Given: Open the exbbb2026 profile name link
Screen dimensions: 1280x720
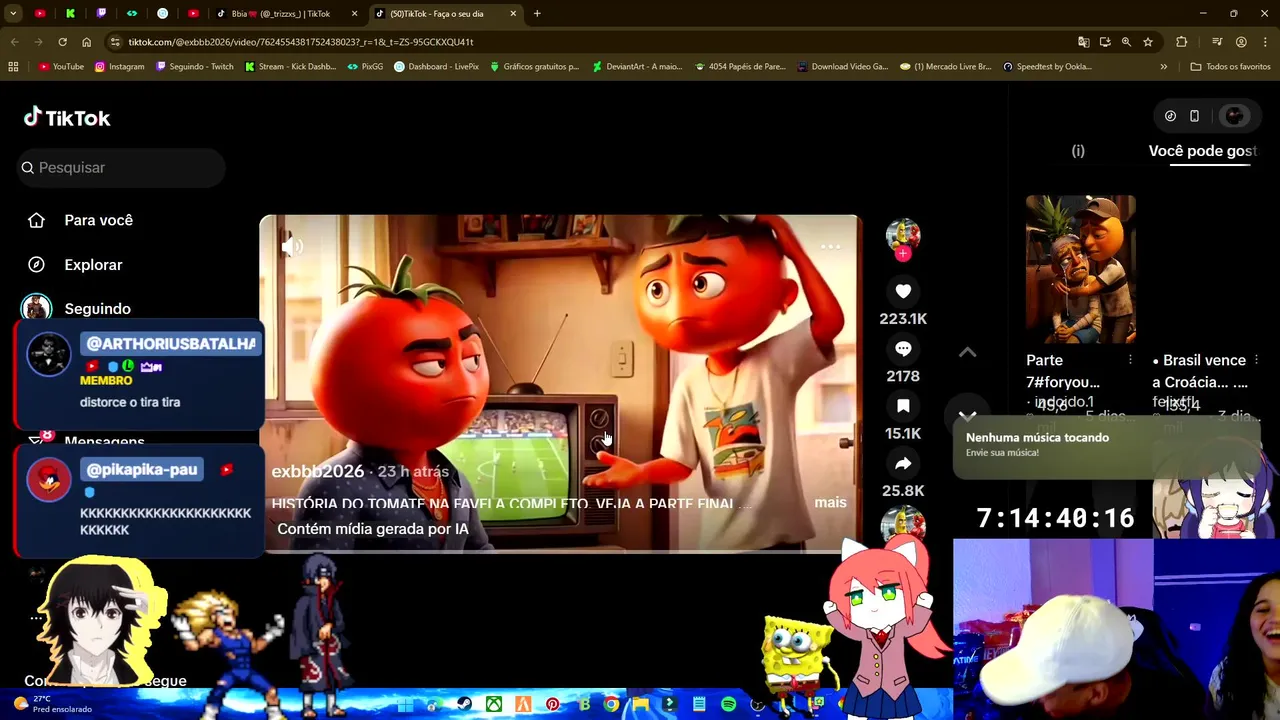Looking at the screenshot, I should point(318,471).
